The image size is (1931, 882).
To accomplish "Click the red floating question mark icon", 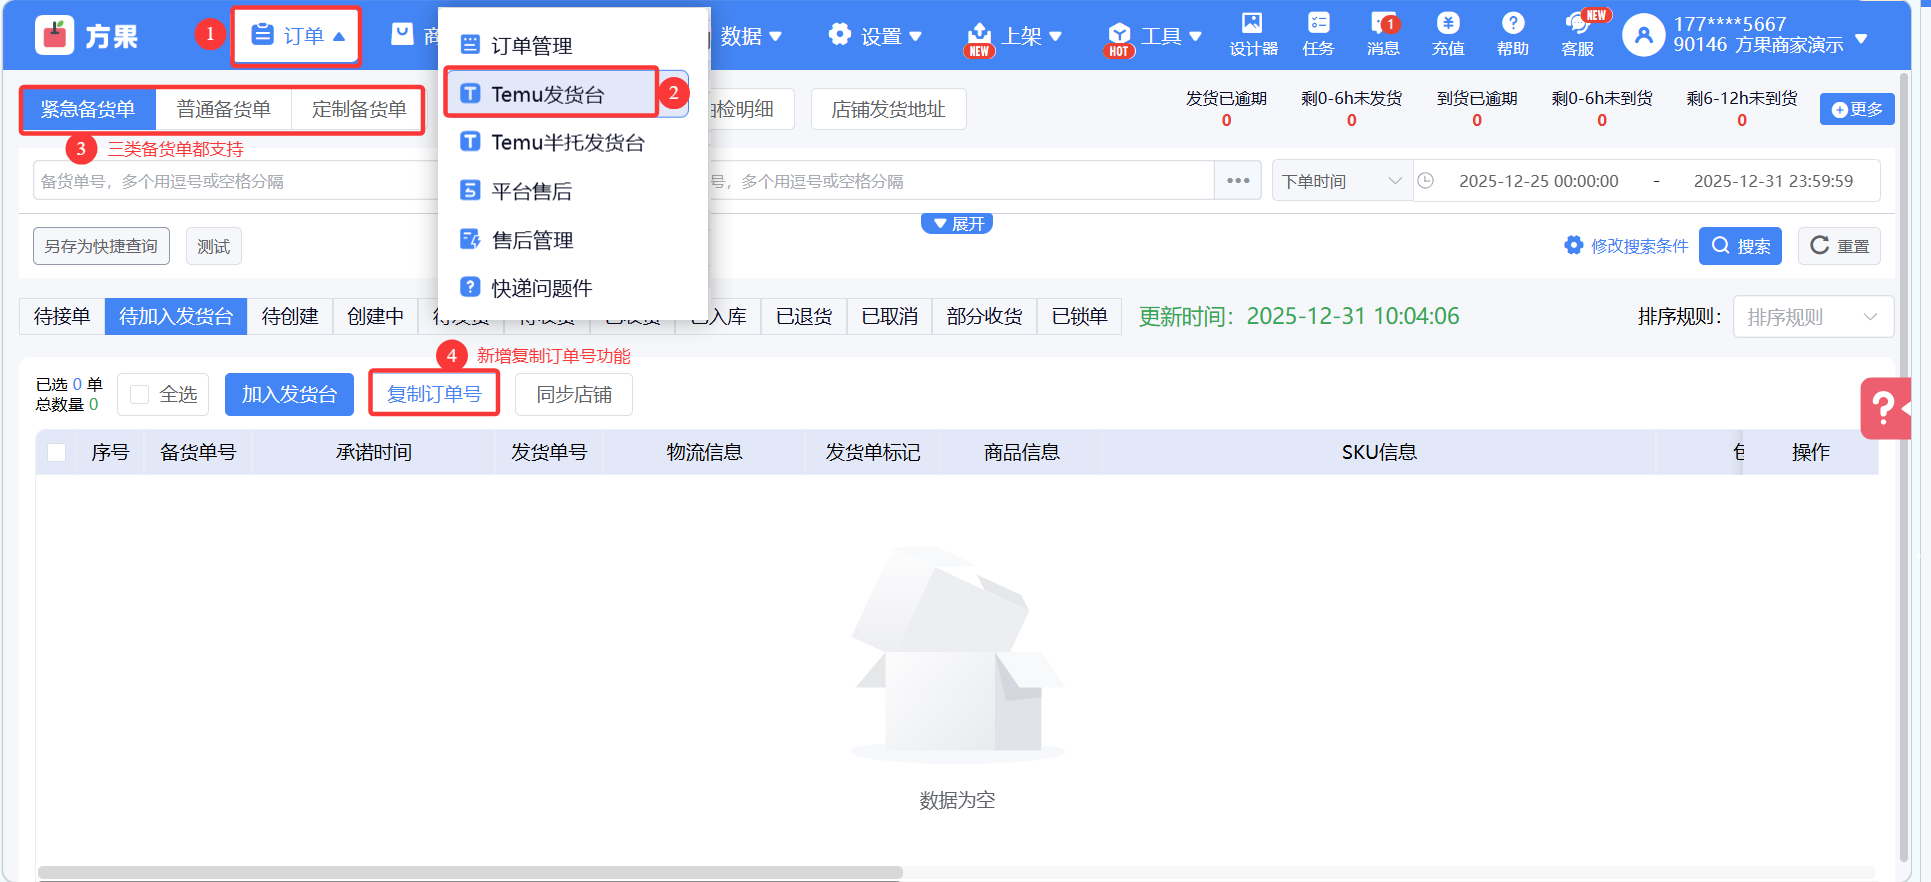I will pos(1884,408).
